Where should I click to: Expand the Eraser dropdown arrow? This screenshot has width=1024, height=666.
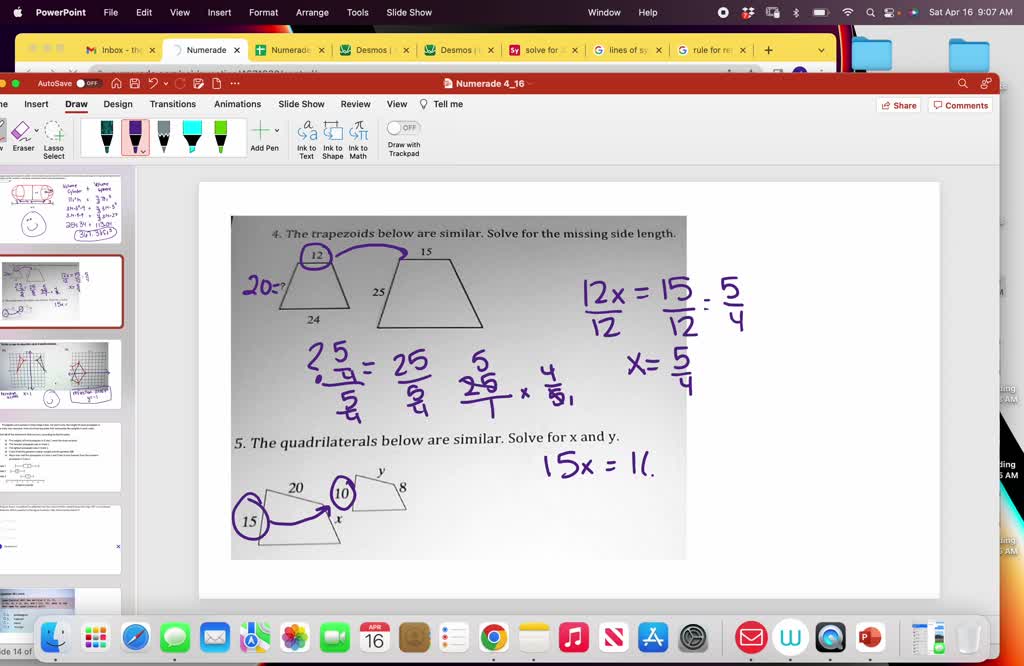(x=37, y=128)
